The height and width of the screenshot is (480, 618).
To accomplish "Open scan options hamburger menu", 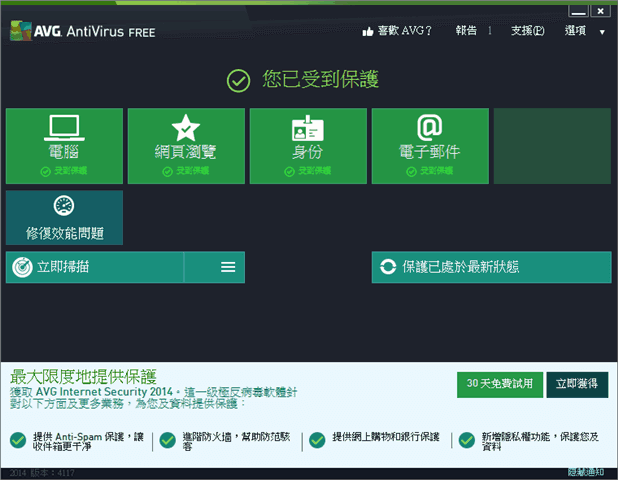I will tap(228, 267).
